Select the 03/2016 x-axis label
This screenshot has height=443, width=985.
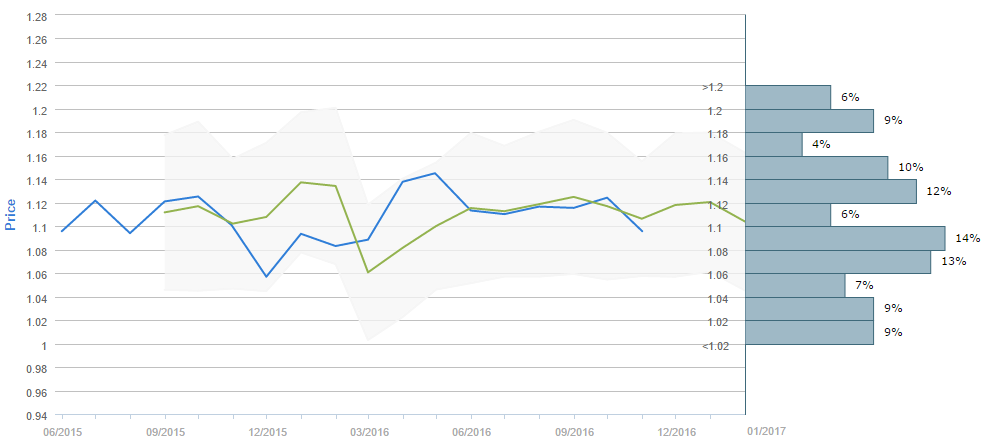click(369, 432)
